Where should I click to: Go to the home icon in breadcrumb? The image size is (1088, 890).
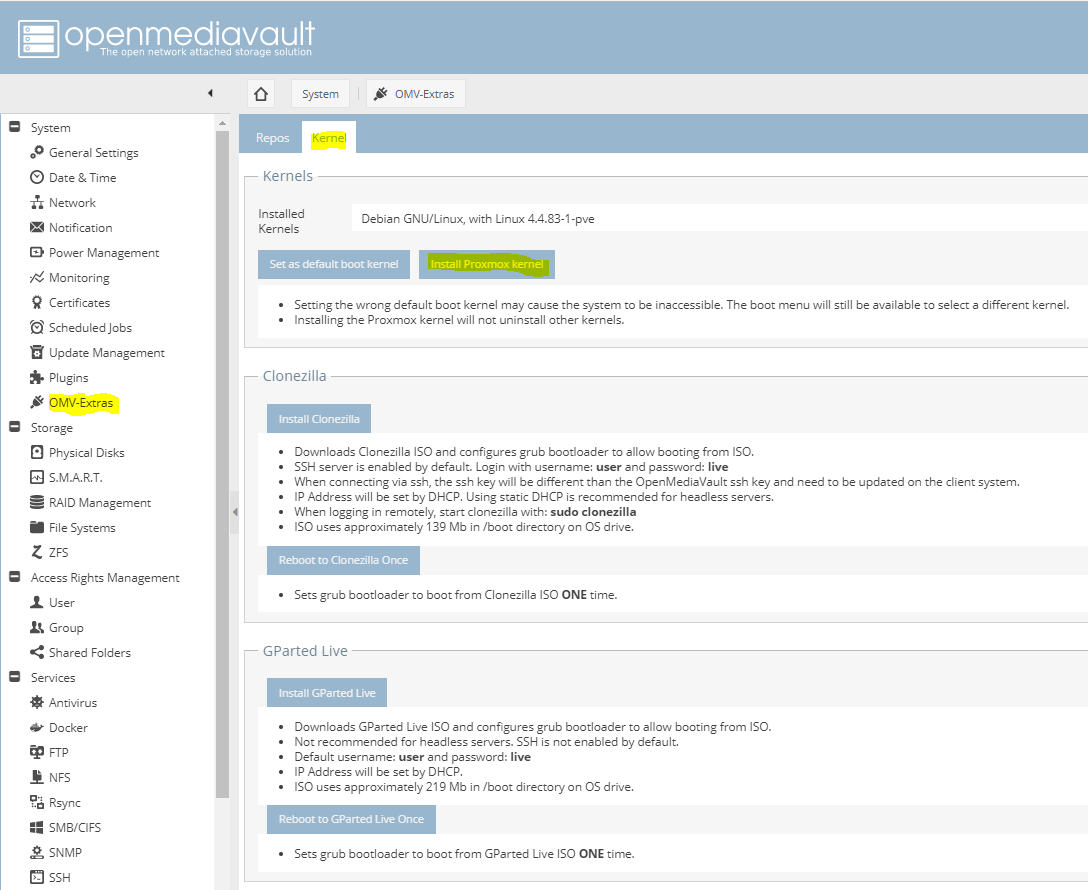[261, 94]
